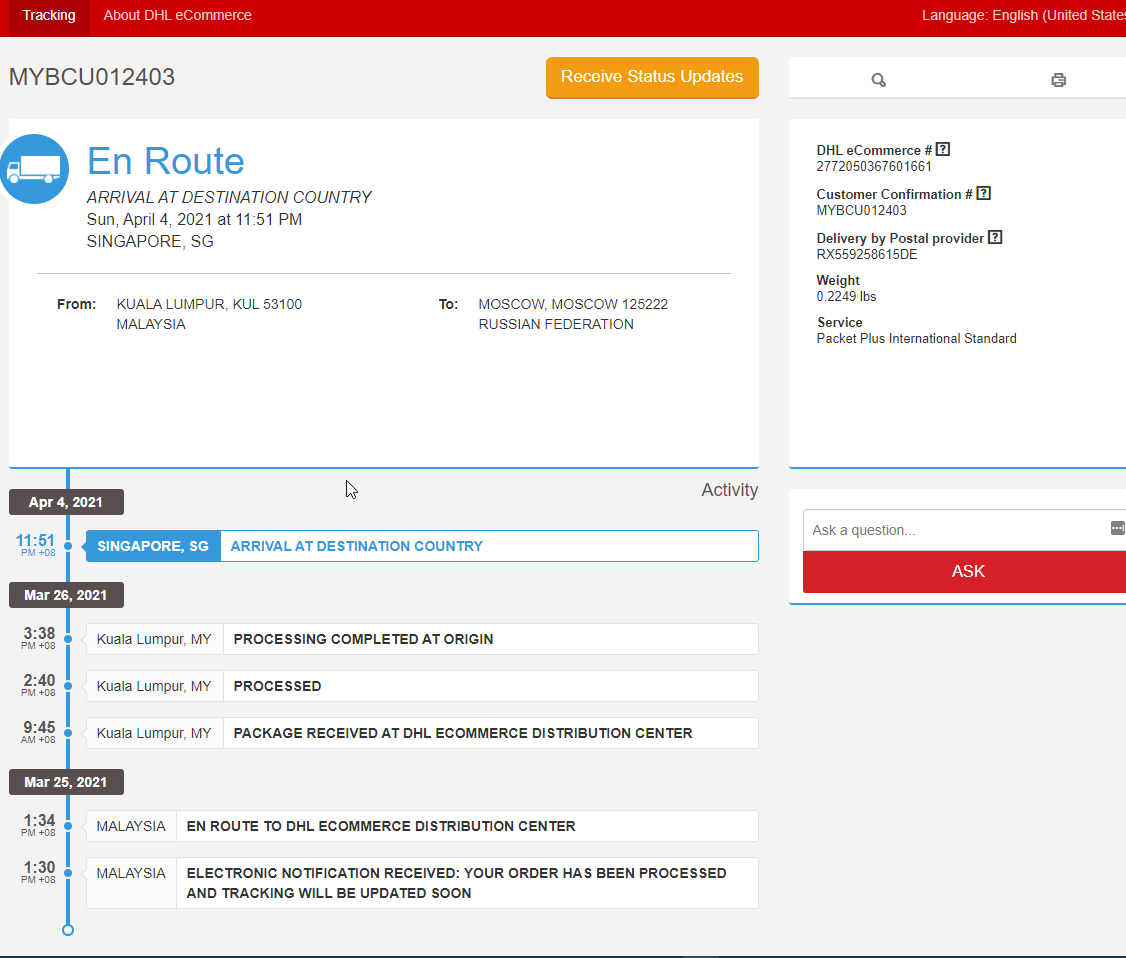Select Package Received at Distribution Center entry
The width and height of the screenshot is (1126, 958).
click(422, 733)
